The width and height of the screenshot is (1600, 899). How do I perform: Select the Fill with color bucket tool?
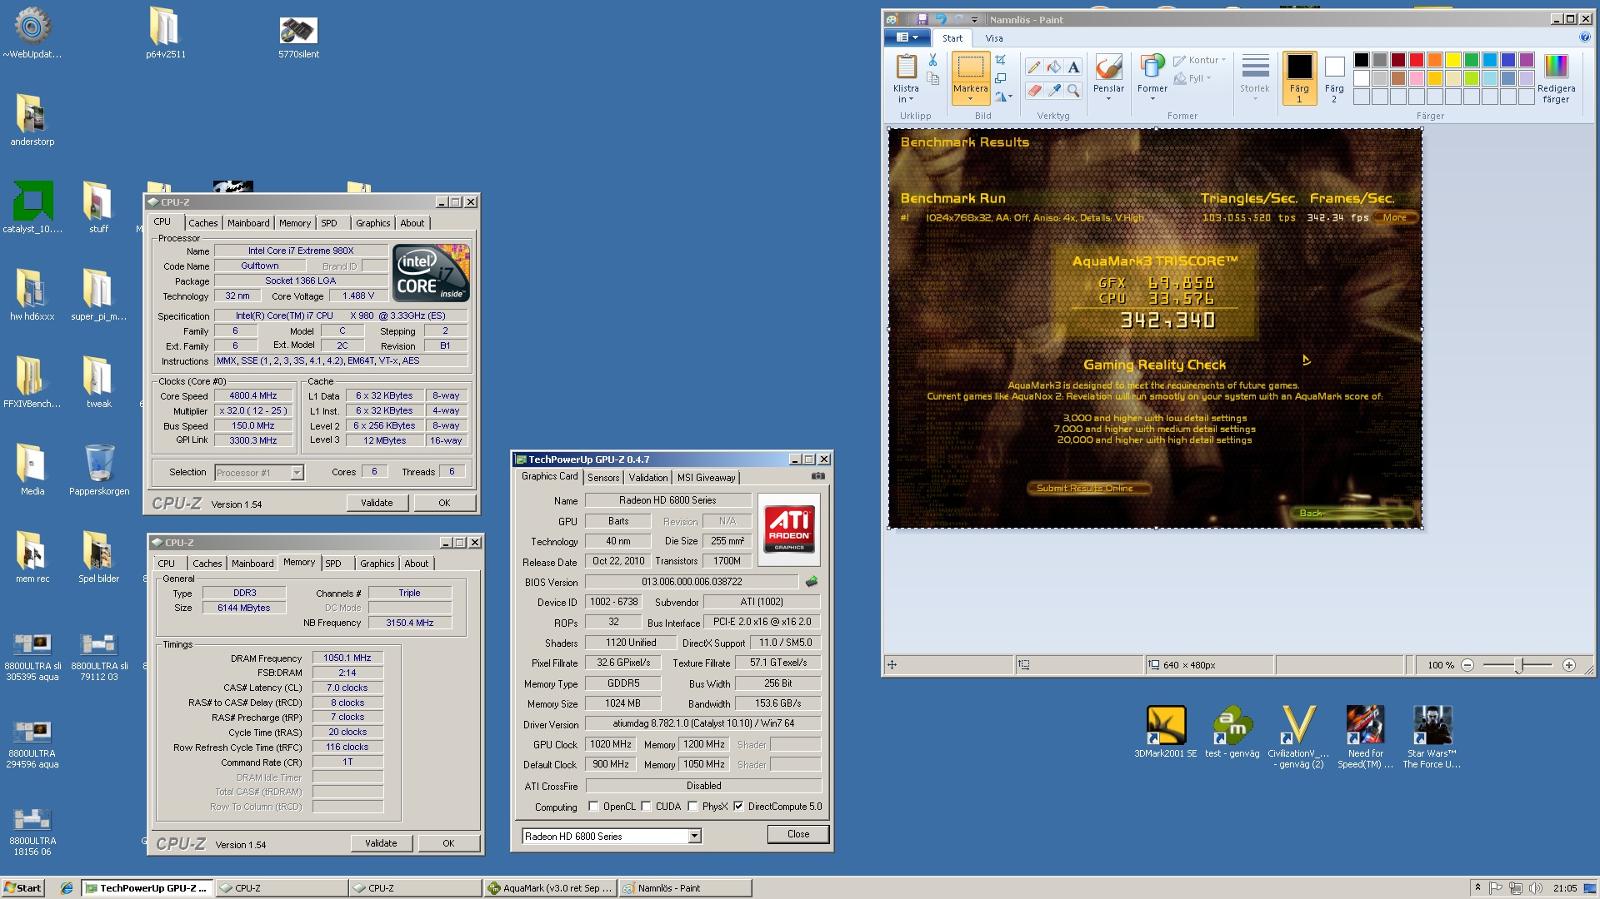coord(1054,67)
